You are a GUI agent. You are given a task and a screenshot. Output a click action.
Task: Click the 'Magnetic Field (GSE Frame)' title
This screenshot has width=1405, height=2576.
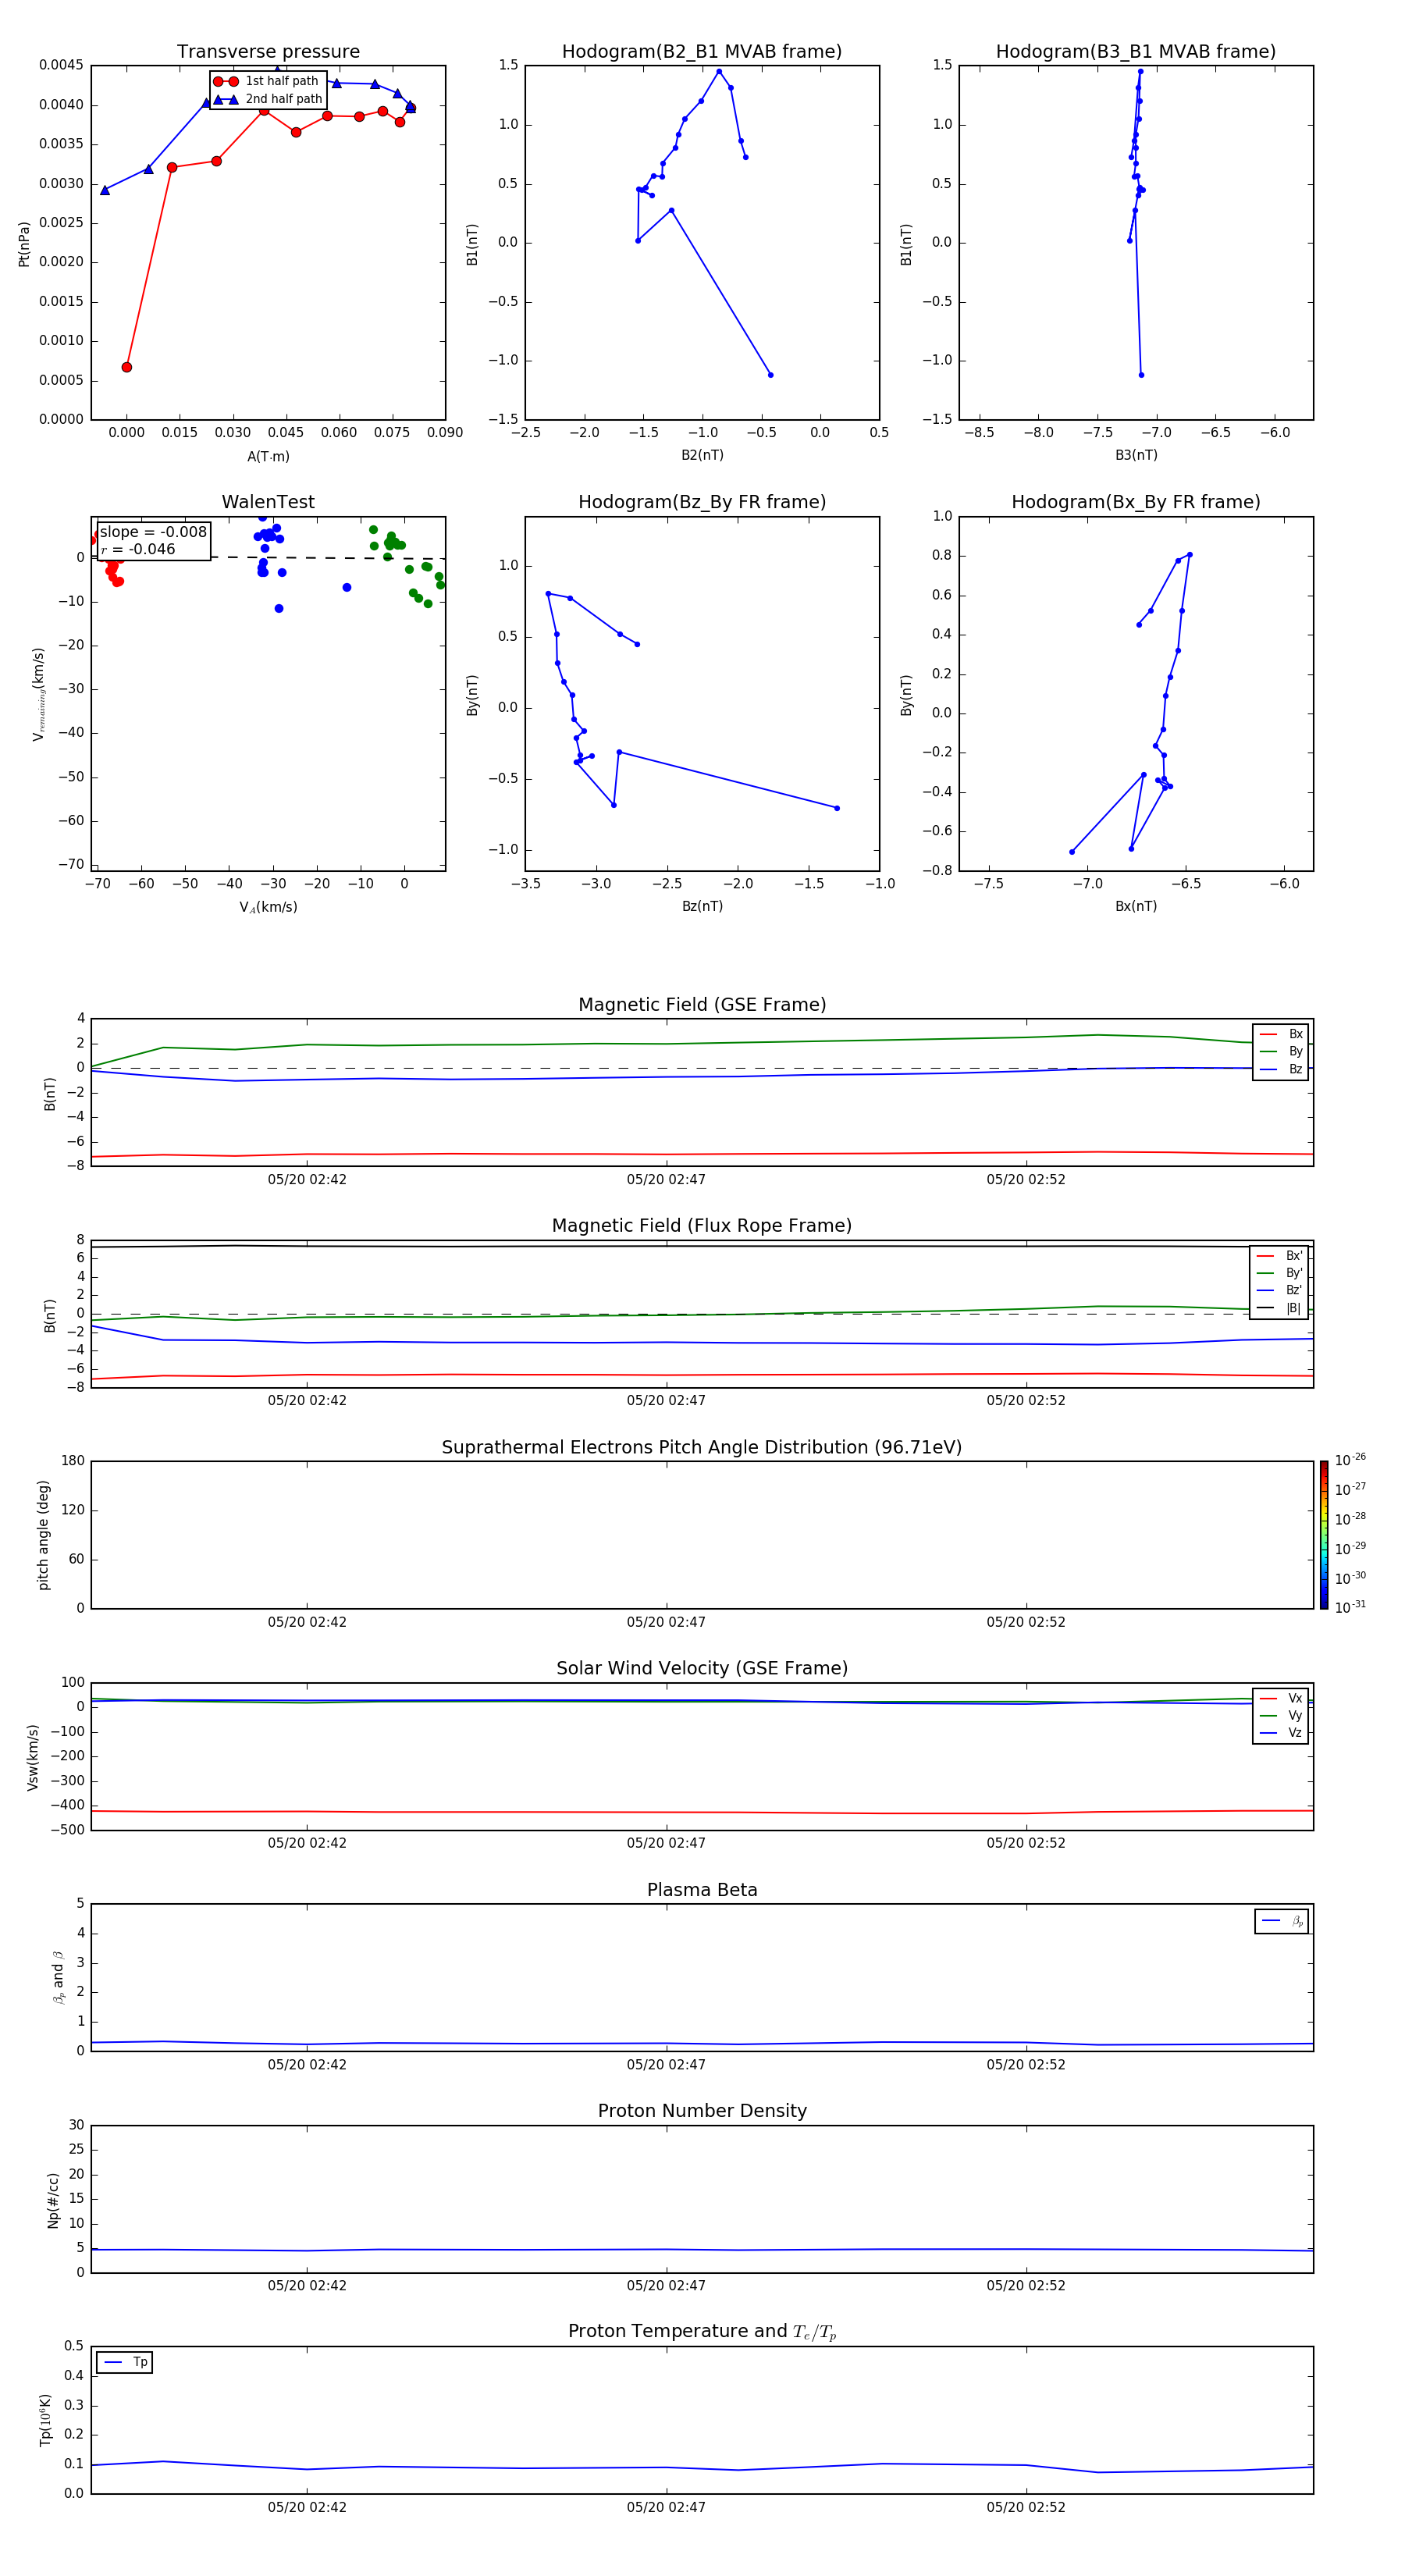pyautogui.click(x=702, y=1005)
